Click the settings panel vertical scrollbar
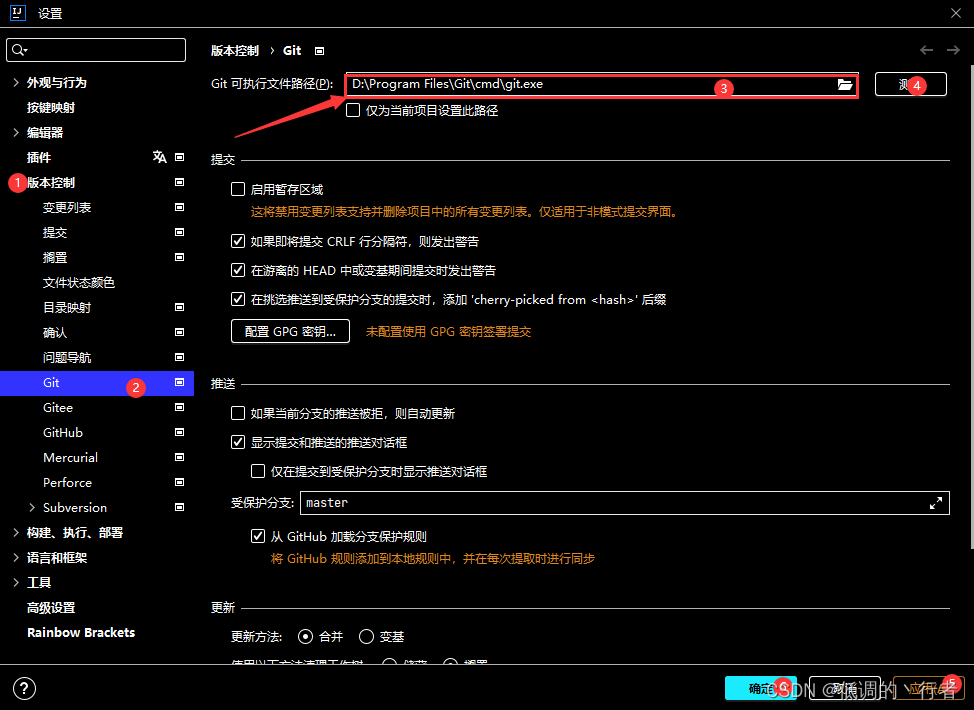The width and height of the screenshot is (974, 710). 972,308
